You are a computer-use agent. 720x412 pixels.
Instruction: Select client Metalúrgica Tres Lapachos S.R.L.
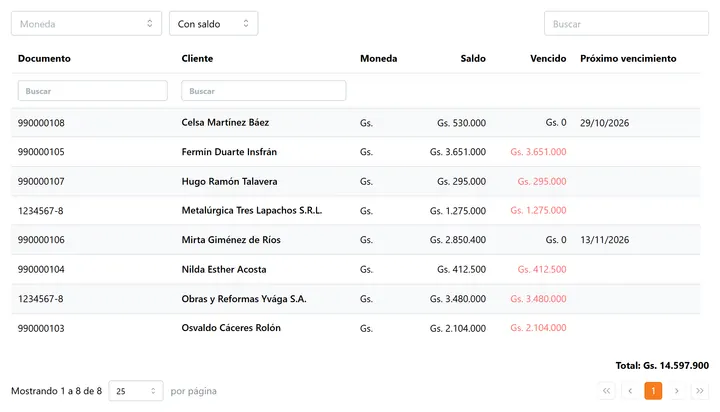pyautogui.click(x=252, y=210)
